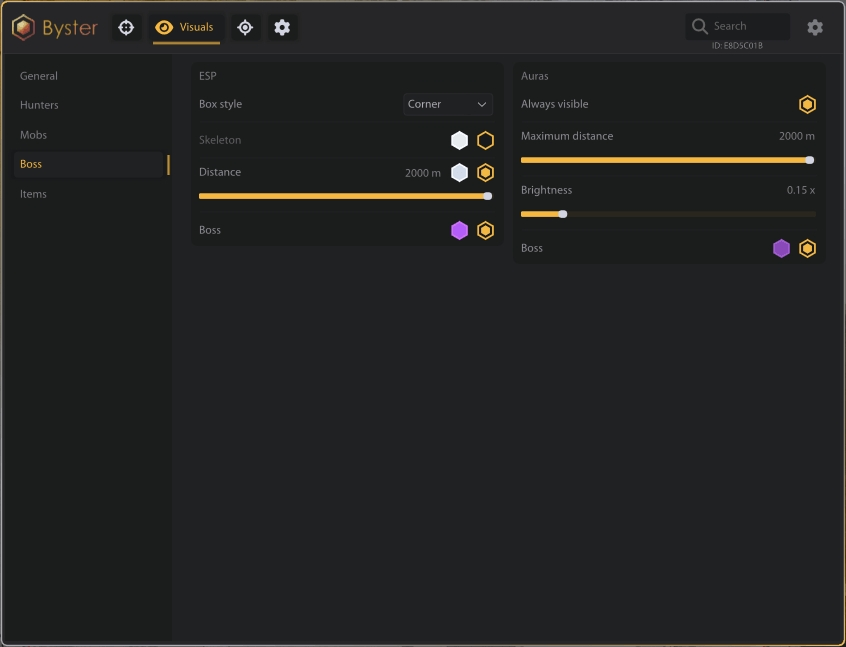Adjust the Maximum distance slider
Screen dimensions: 846x647
(667, 160)
